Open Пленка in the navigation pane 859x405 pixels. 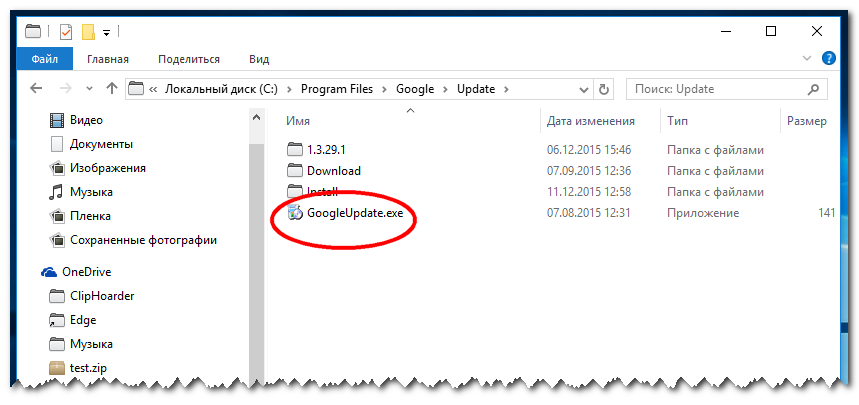(x=90, y=216)
